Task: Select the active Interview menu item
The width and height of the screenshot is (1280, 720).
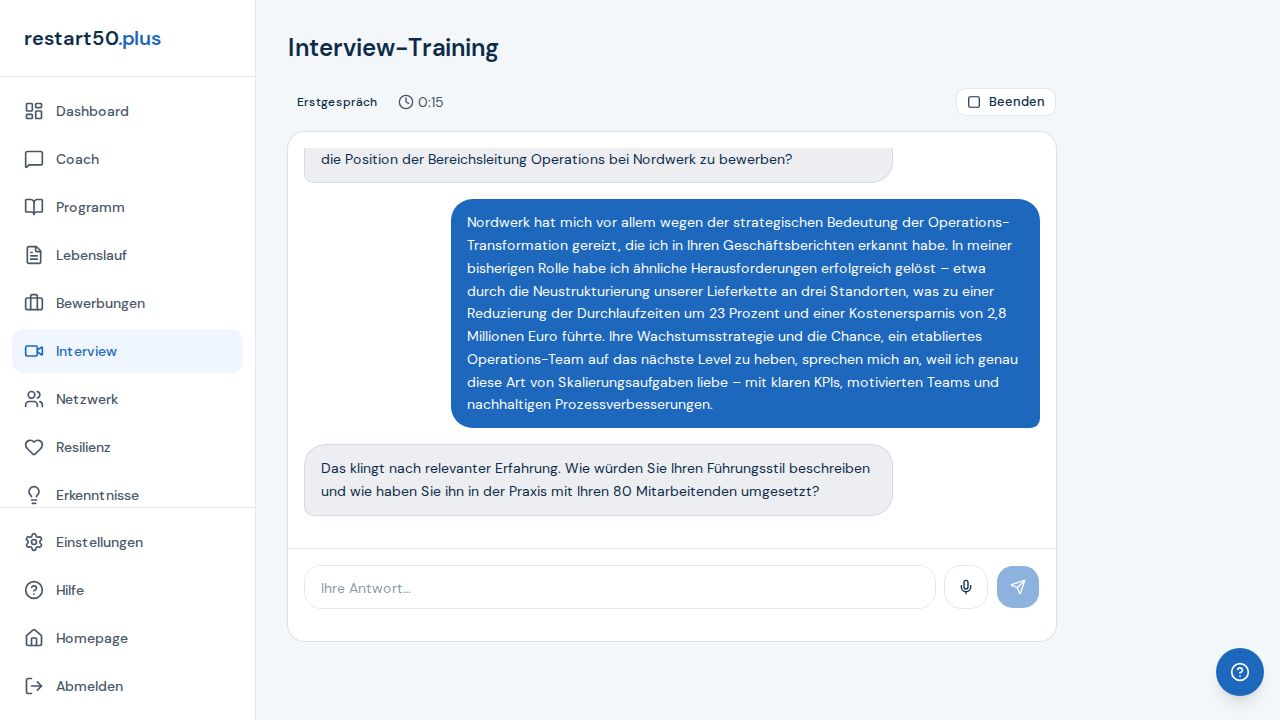Action: [x=127, y=351]
